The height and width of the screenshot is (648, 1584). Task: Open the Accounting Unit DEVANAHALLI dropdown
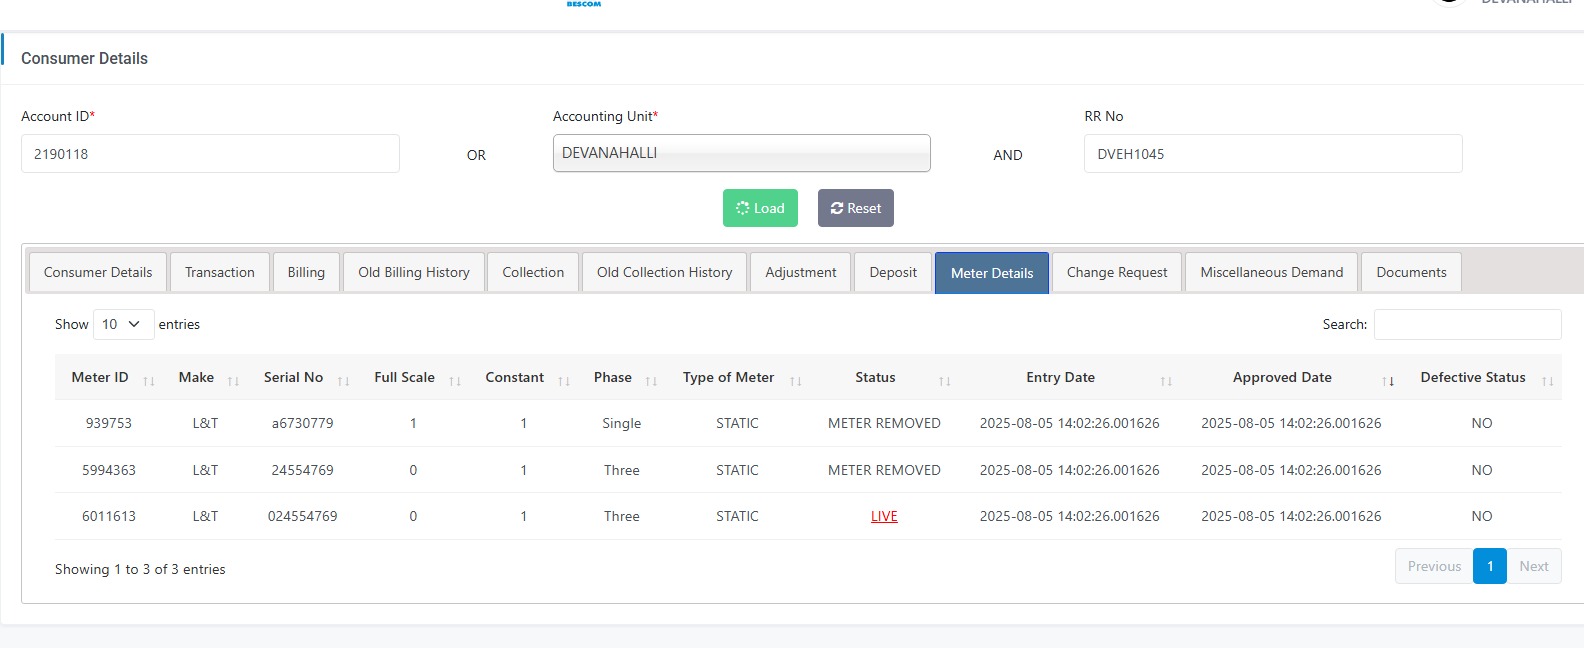coord(741,153)
